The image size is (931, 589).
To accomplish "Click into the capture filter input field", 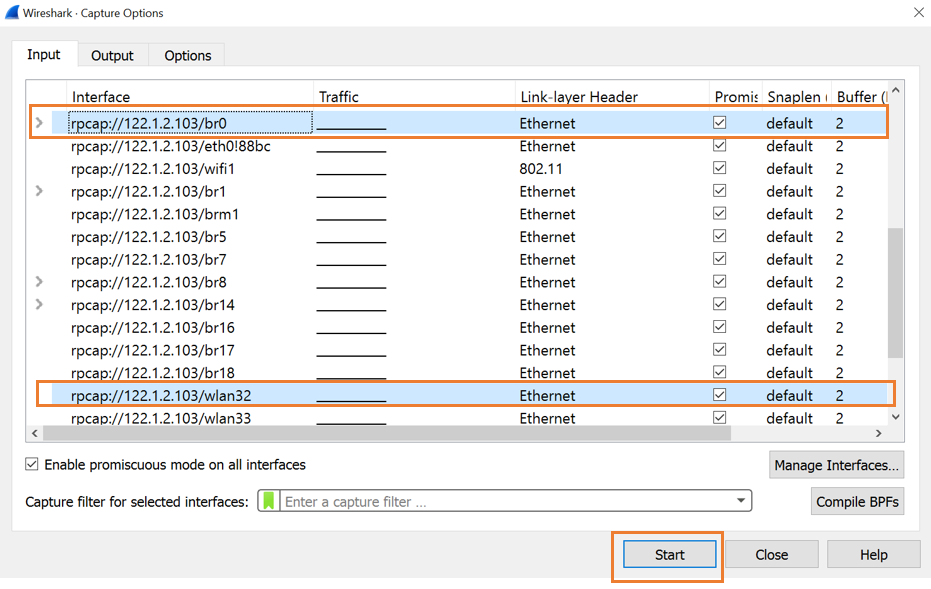I will point(505,501).
